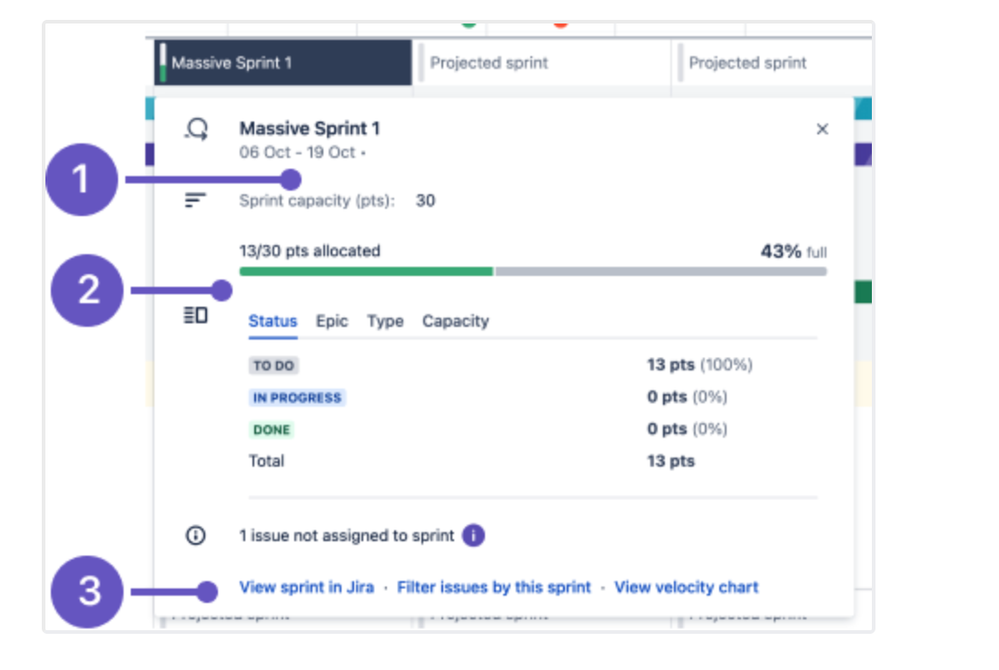Click the sprint cycle icon beside Massive Sprint 1

tap(197, 129)
